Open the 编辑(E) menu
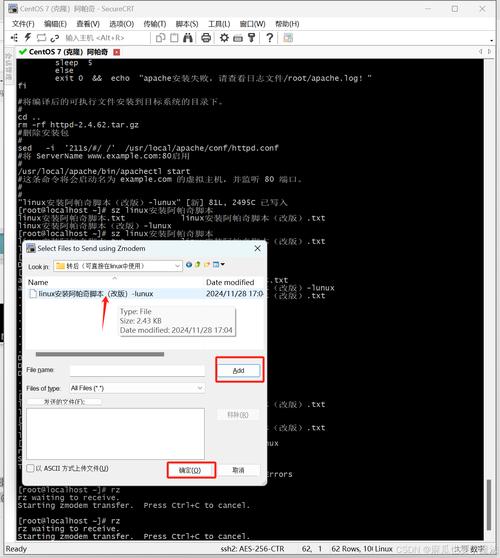 click(55, 24)
